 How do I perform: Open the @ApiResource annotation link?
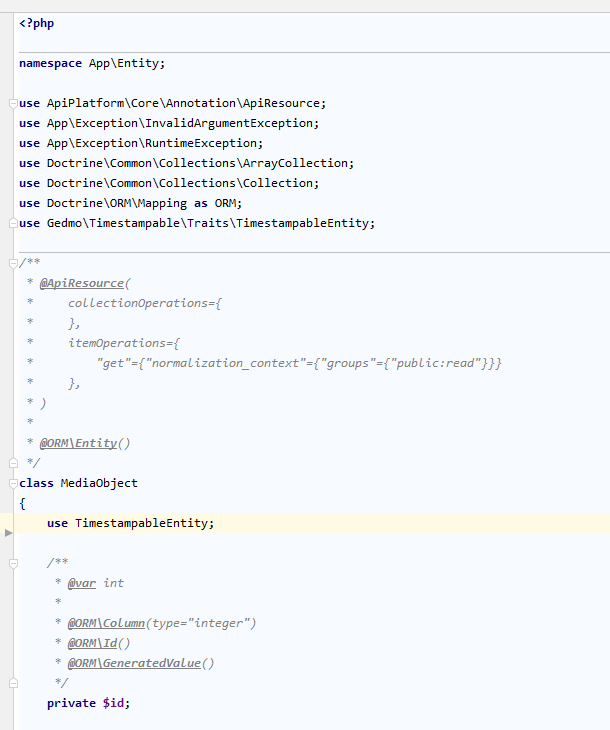tap(82, 283)
